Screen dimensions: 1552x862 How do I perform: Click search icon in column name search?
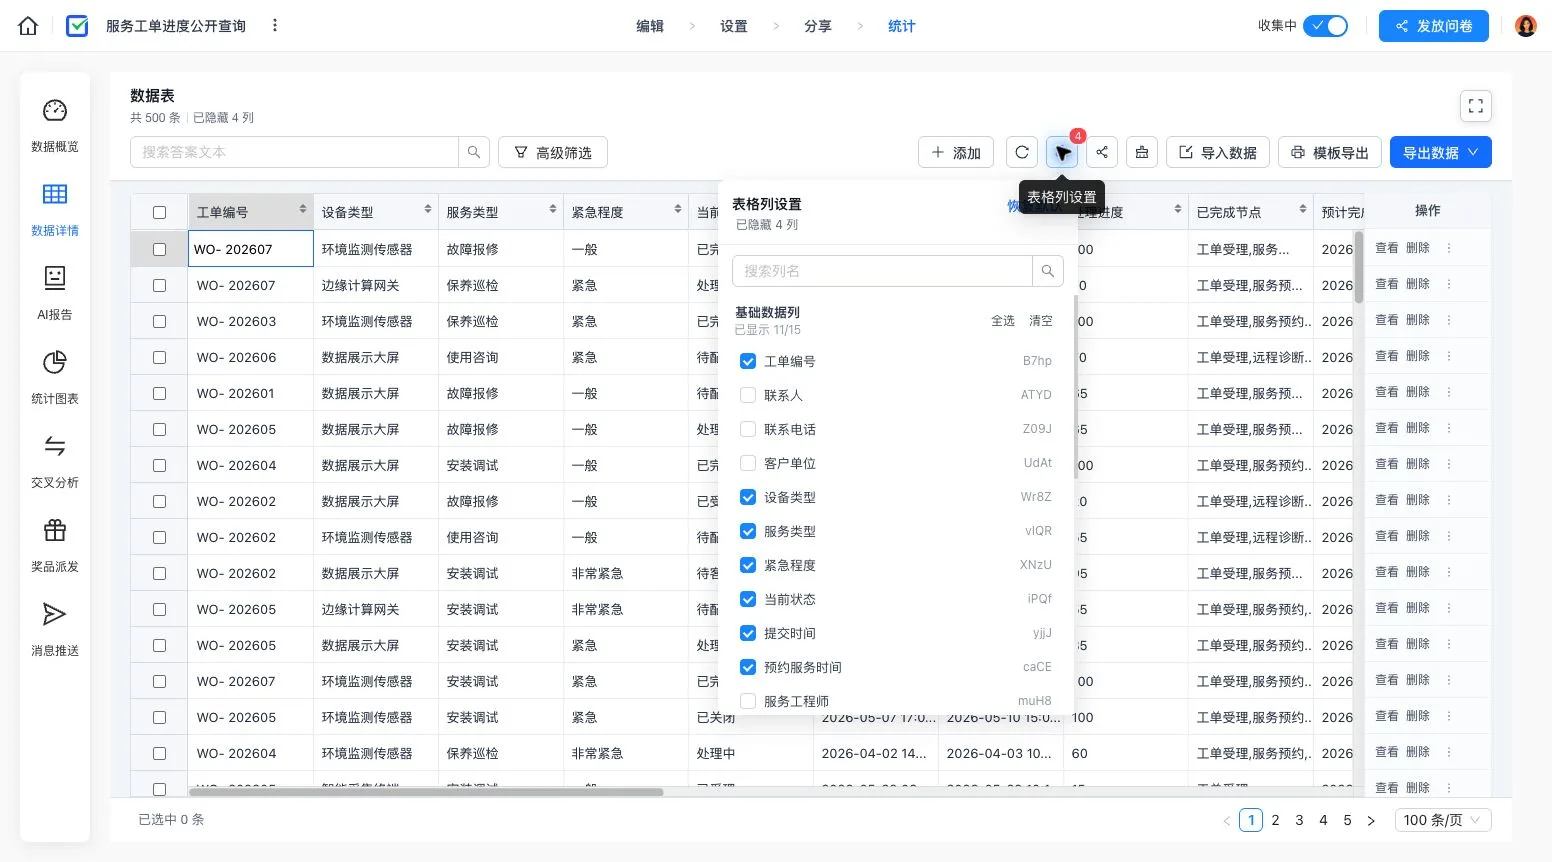point(1047,271)
